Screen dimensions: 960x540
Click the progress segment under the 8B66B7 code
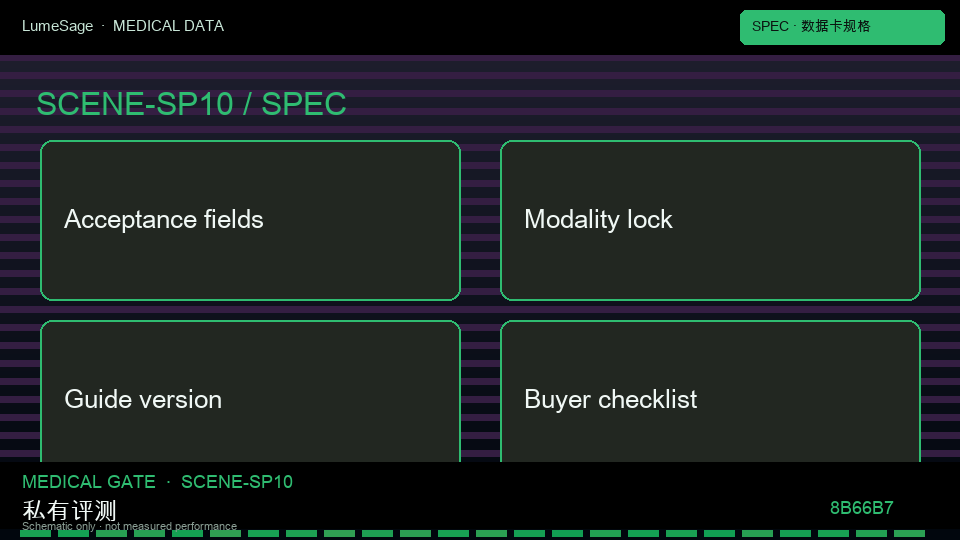pyautogui.click(x=871, y=534)
